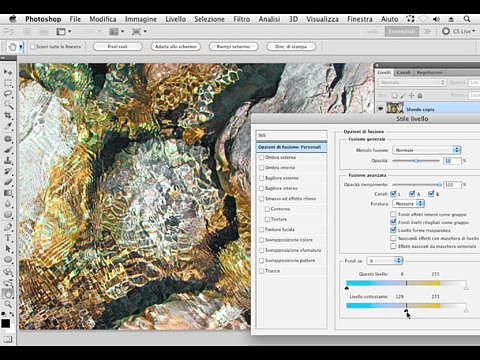
Task: Uncheck the b channel checkbox
Action: click(x=431, y=194)
